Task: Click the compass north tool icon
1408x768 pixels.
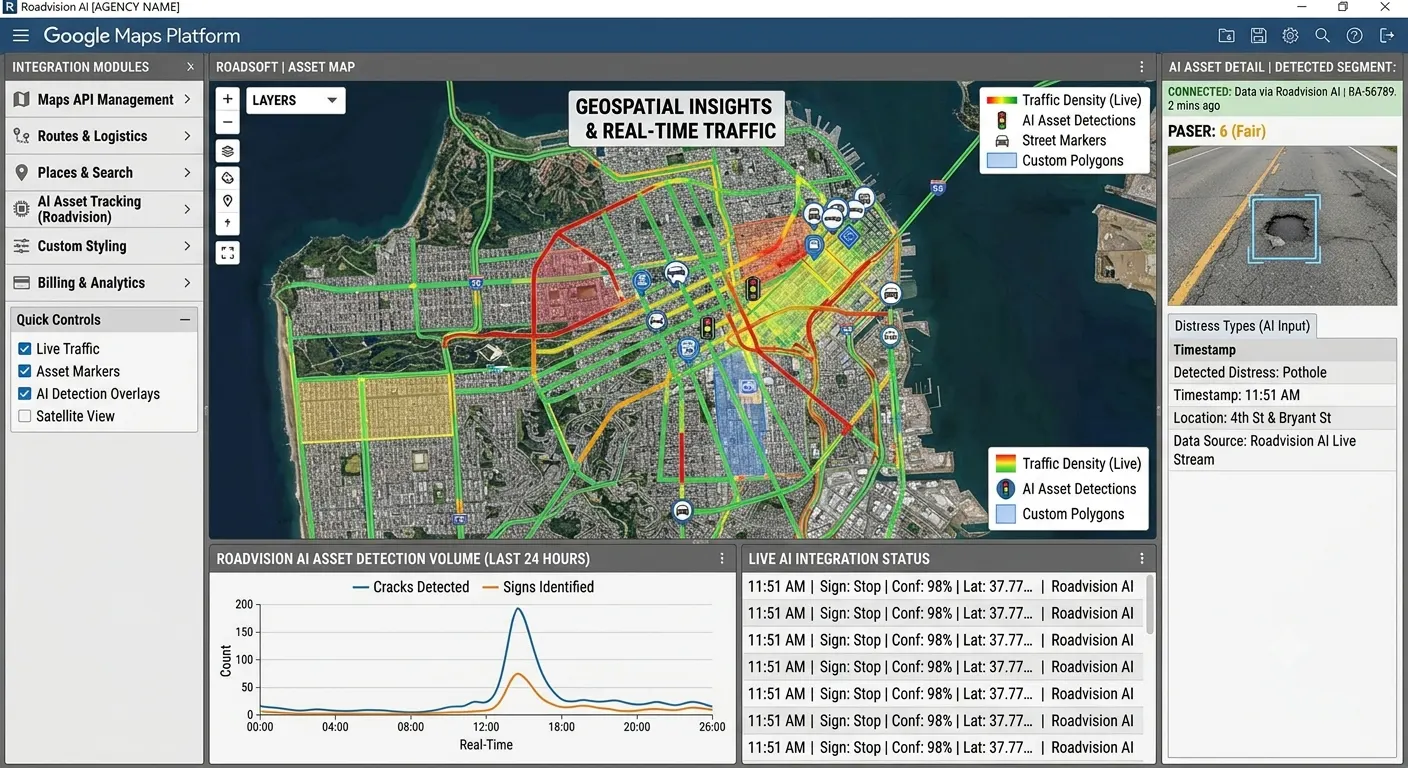Action: click(228, 224)
